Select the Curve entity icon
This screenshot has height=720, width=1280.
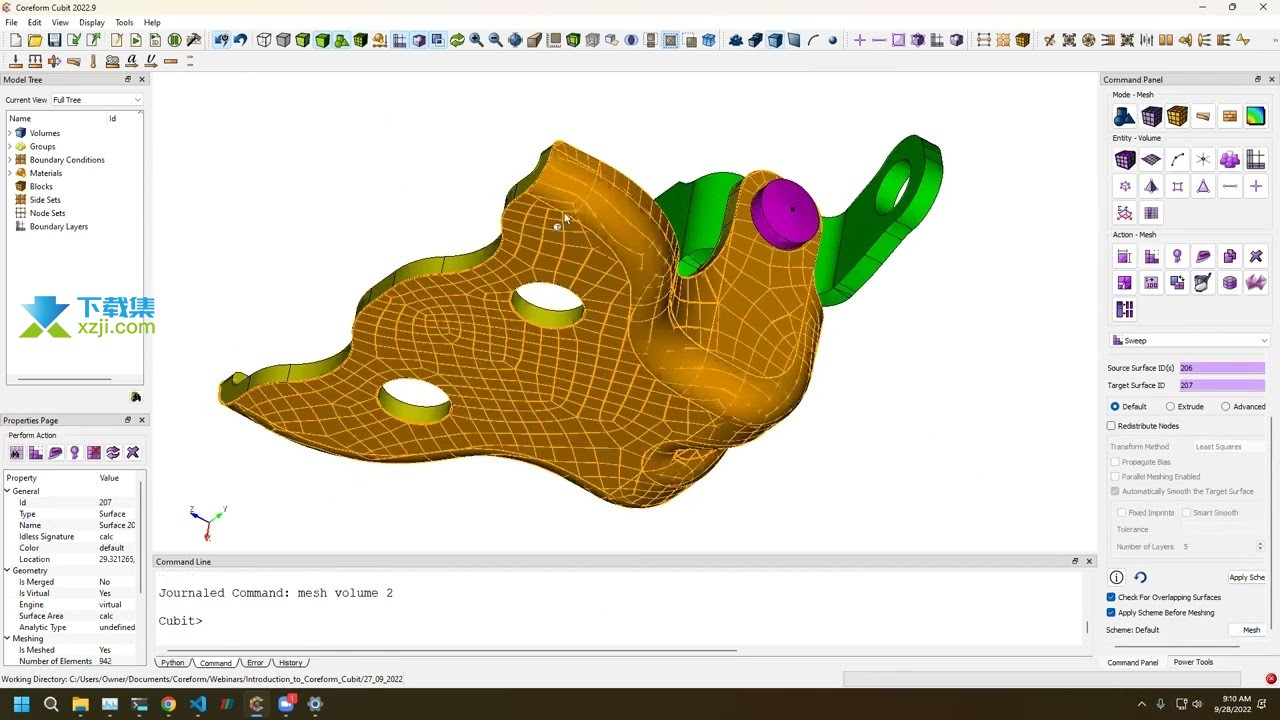1177,160
